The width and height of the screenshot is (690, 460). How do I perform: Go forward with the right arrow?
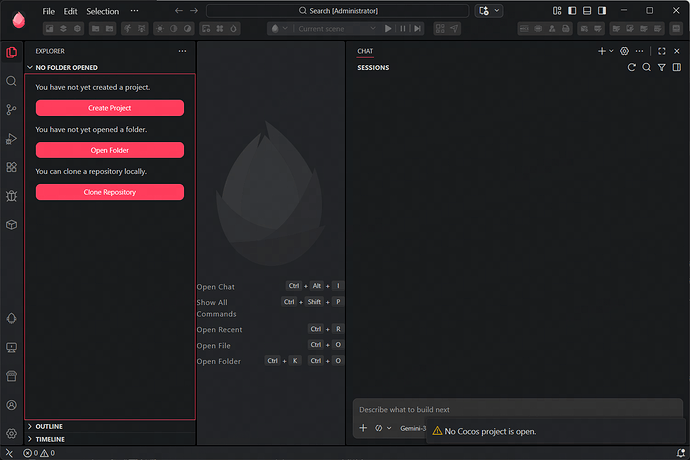[x=194, y=11]
